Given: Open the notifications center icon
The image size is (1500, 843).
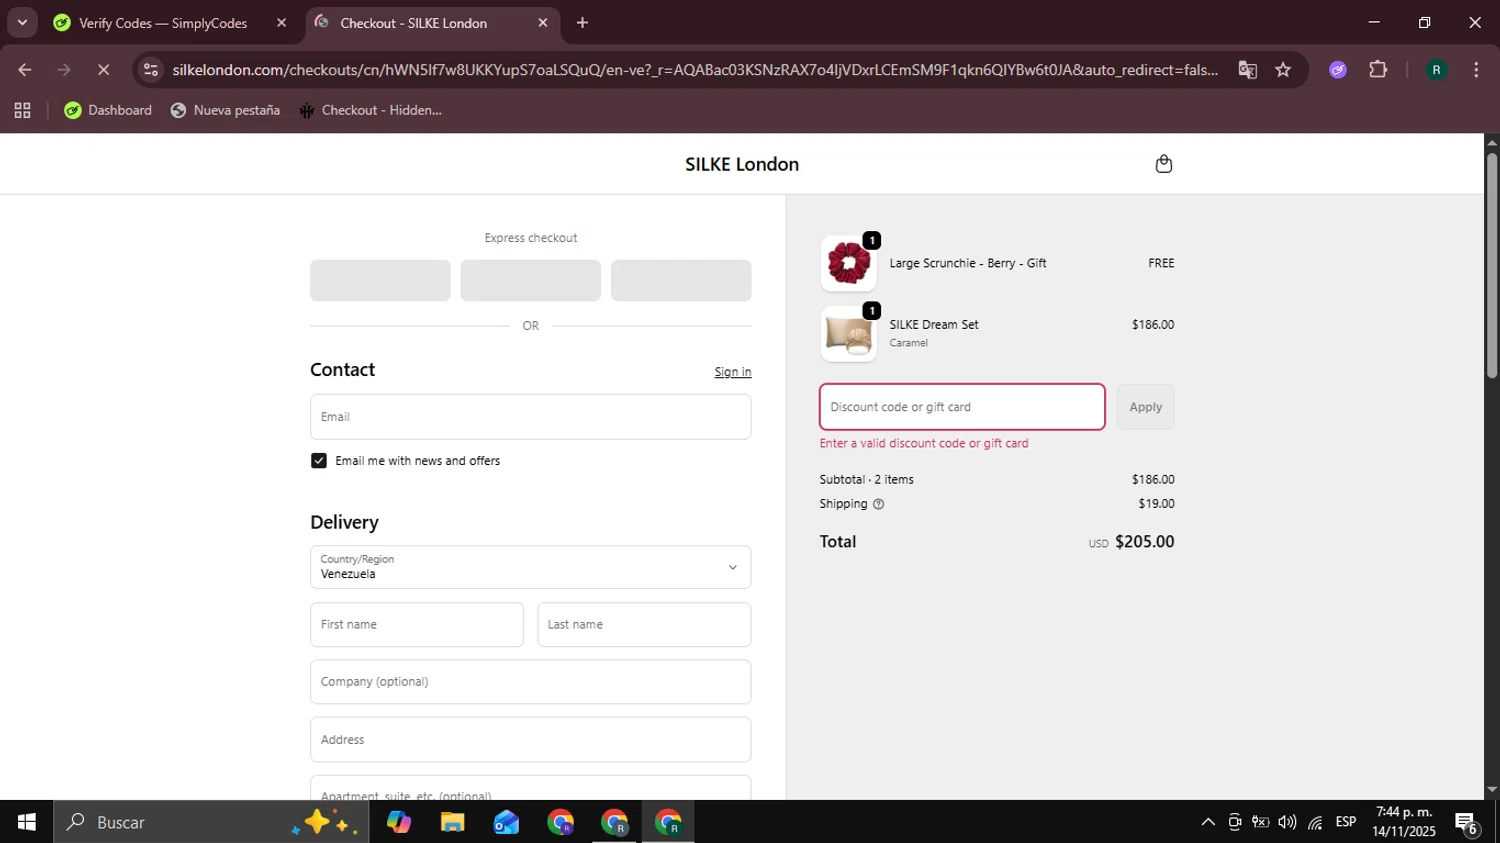Looking at the screenshot, I should coord(1467,823).
